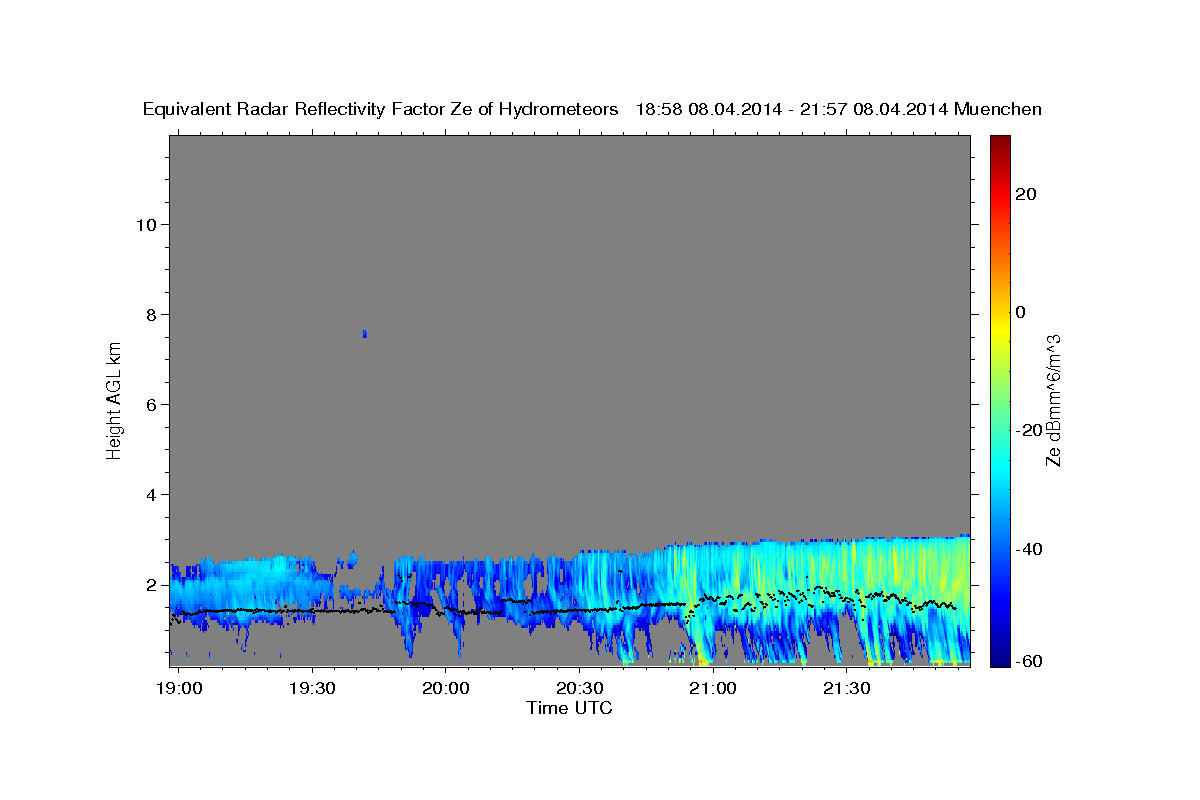
Task: Click the colorbar label 'Ze dBmm^6/m^3'
Action: coord(1052,400)
